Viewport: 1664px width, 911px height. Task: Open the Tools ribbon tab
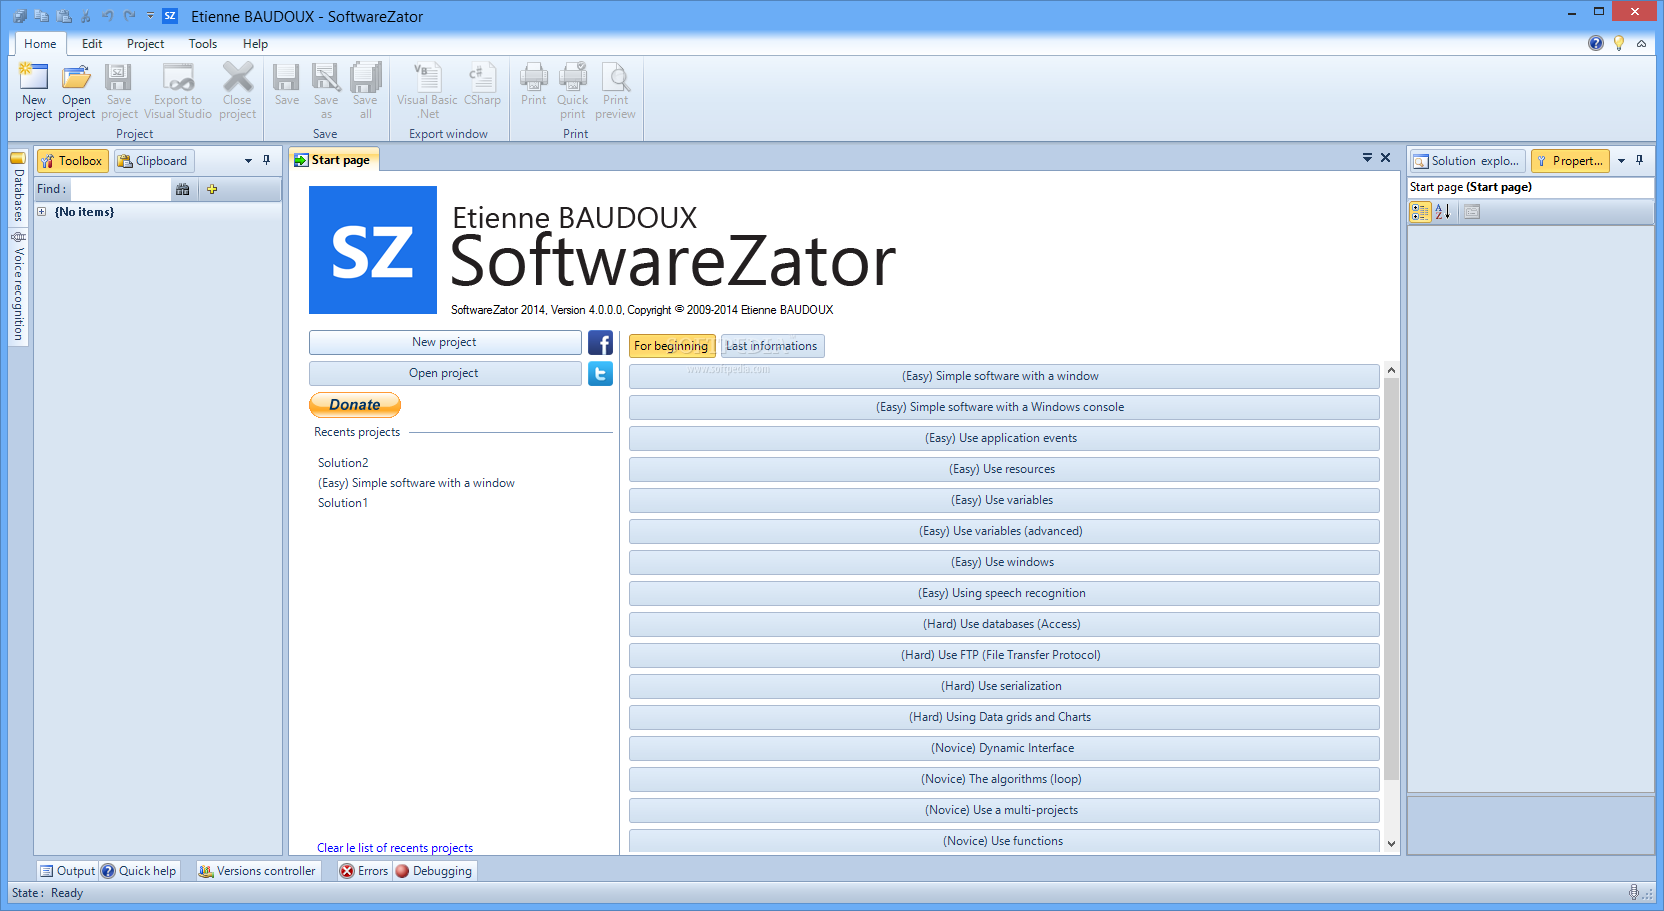[x=203, y=44]
